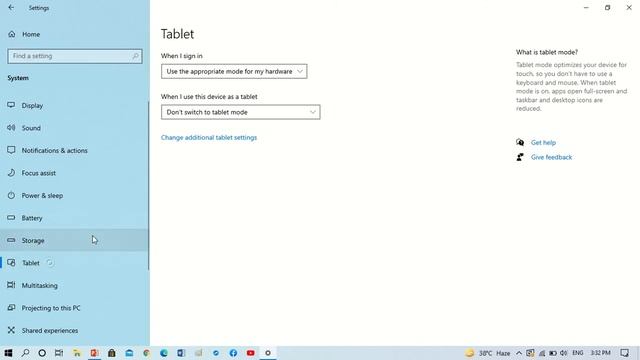Image resolution: width=640 pixels, height=360 pixels.
Task: Click the battery icon in system tray
Action: click(553, 353)
